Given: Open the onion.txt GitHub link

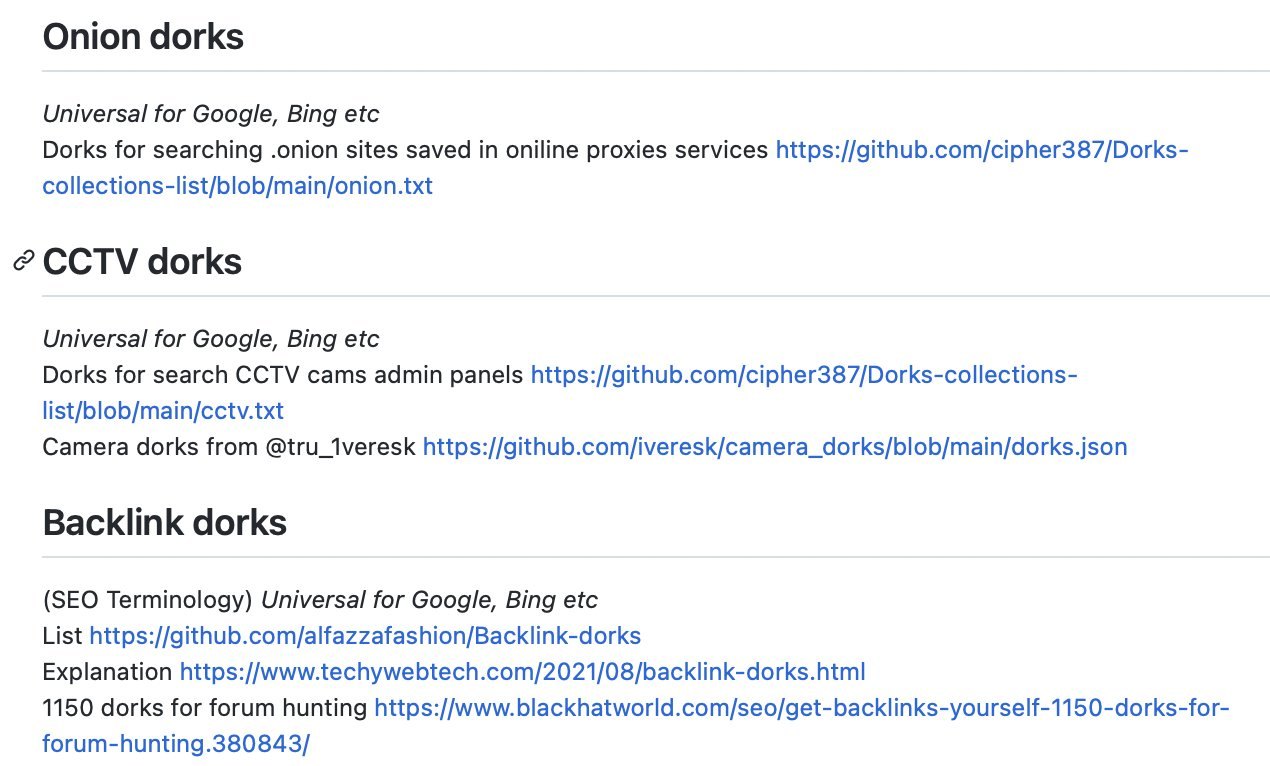Looking at the screenshot, I should pyautogui.click(x=981, y=151).
